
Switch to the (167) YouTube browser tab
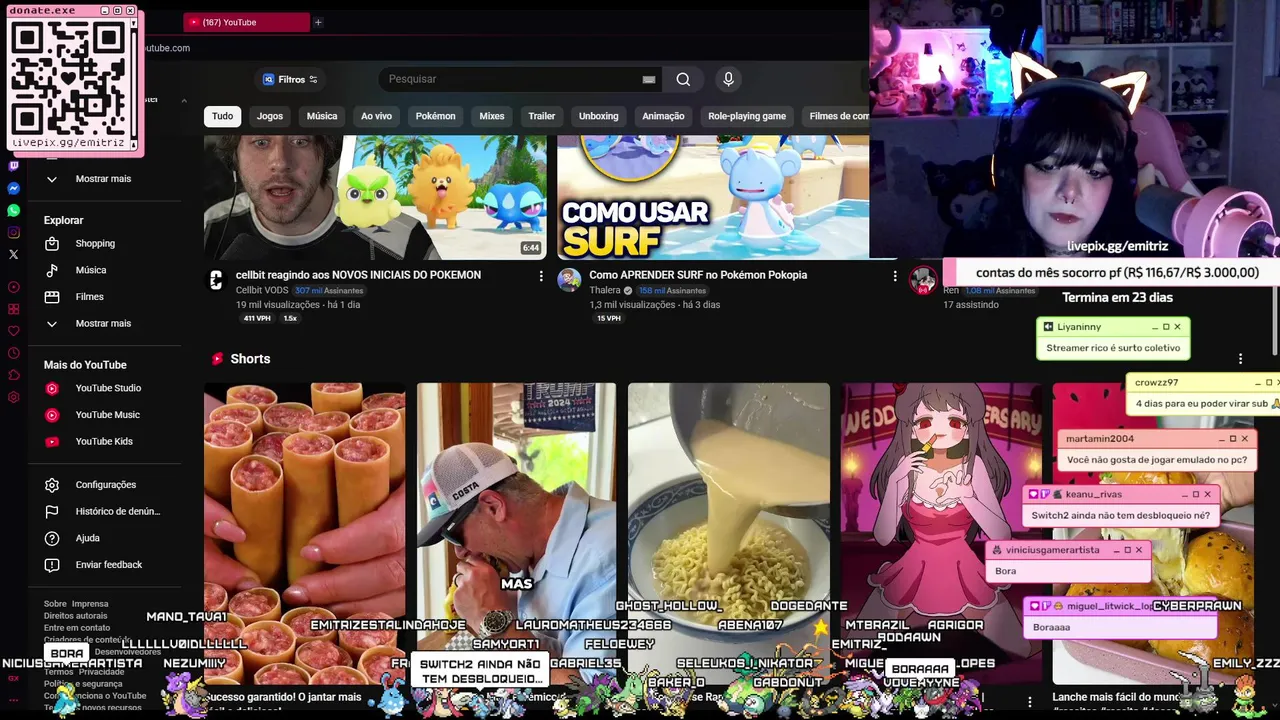click(x=246, y=22)
